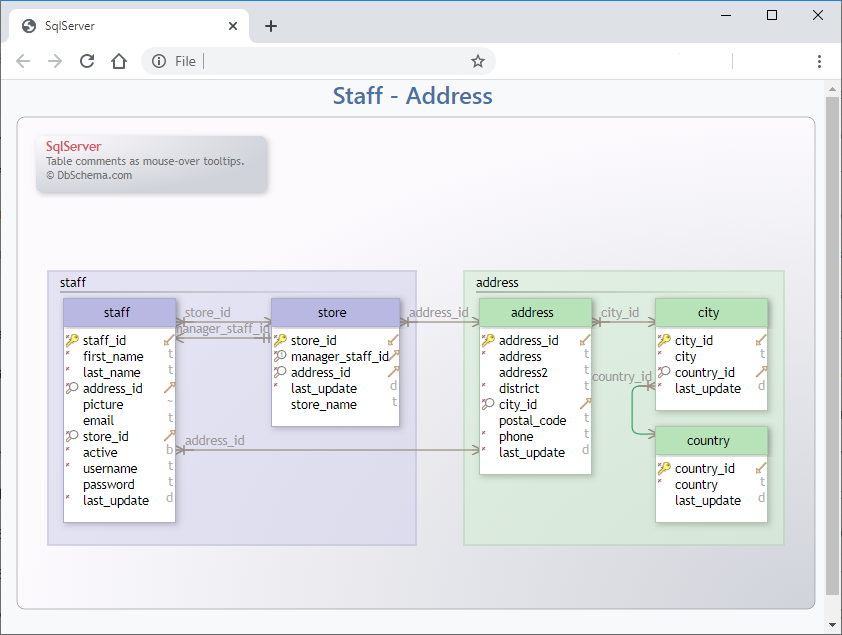Click the store table header
842x635 pixels.
(x=336, y=312)
